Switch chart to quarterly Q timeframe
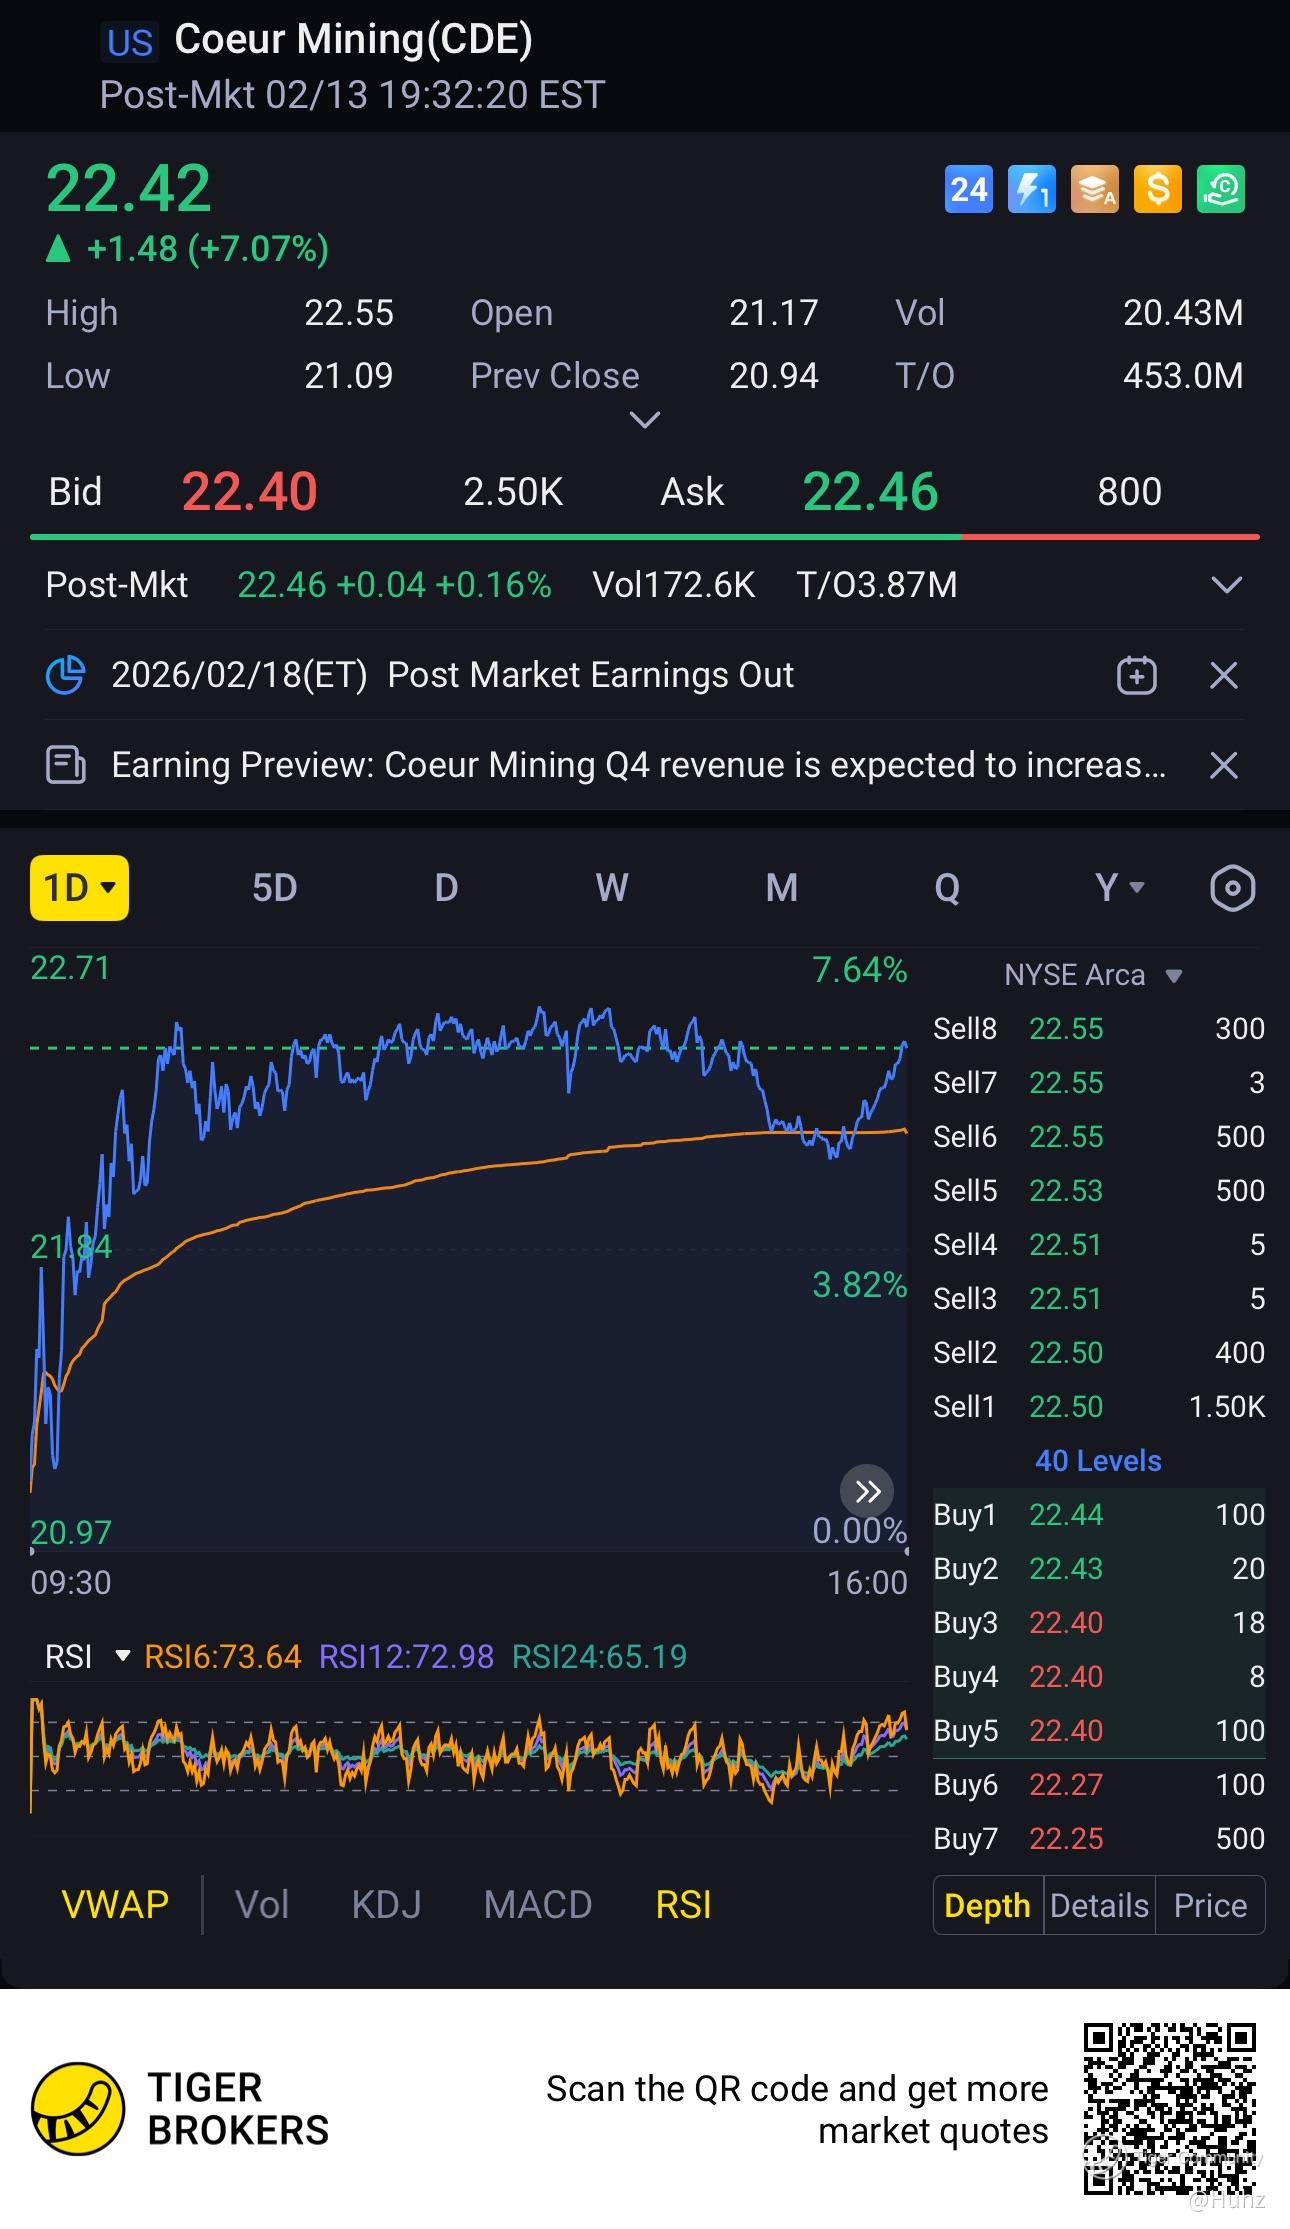Screen dimensions: 1290x2229 coord(947,888)
